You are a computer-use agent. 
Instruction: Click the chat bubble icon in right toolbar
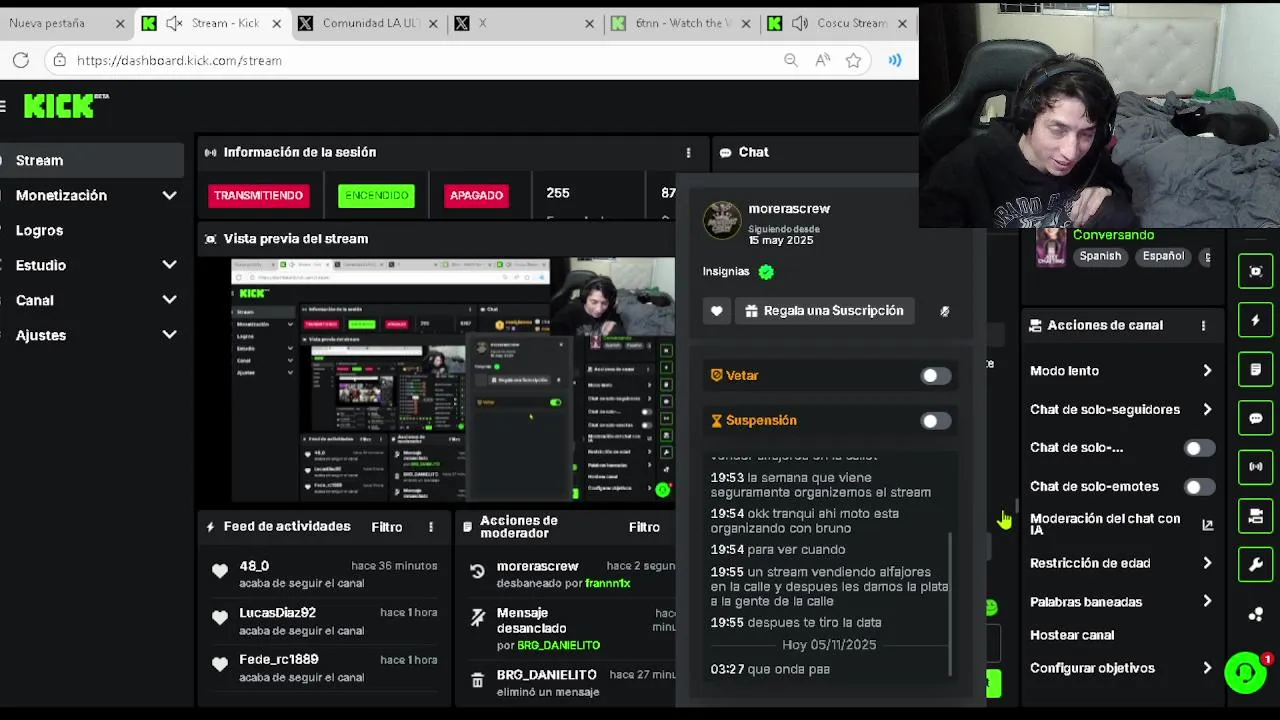click(x=1256, y=418)
